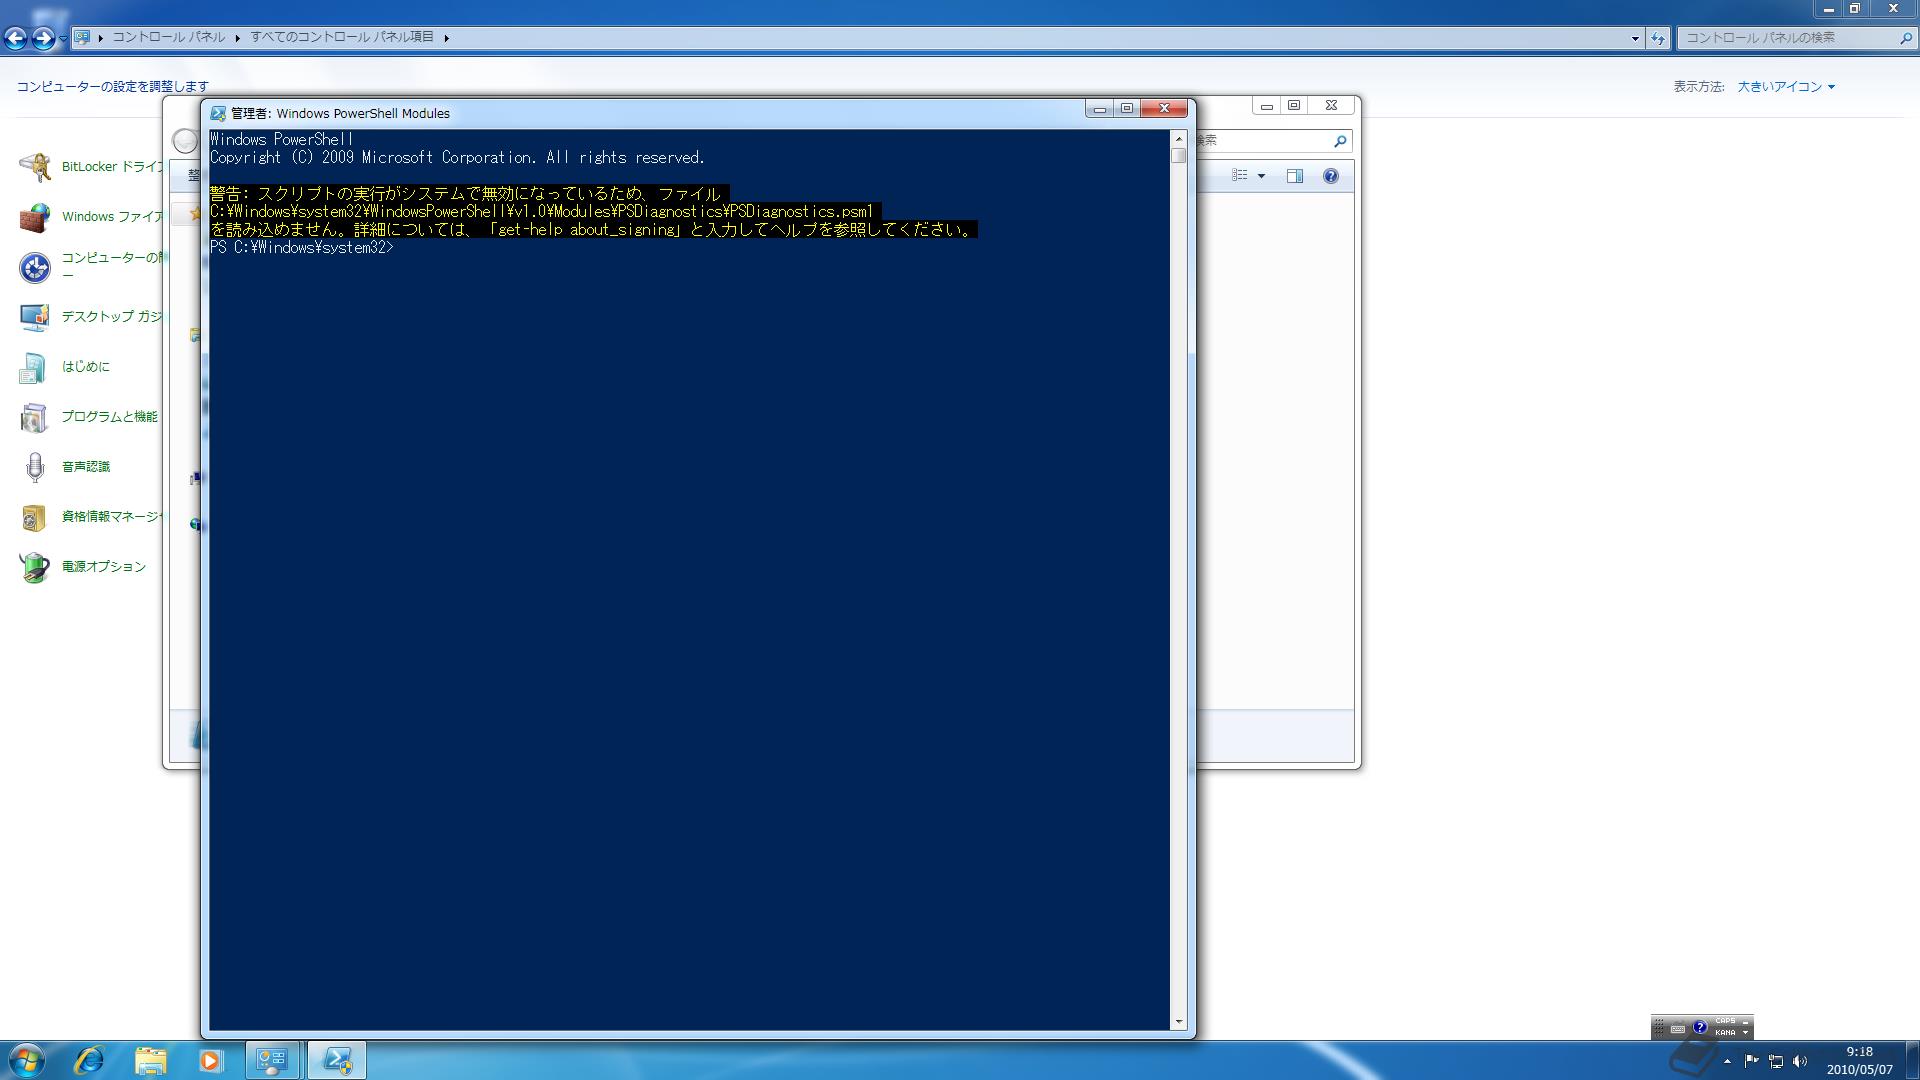1920x1080 pixels.
Task: Click the PowerShell prompt line PS C:\Windows\system32>
Action: coord(302,248)
